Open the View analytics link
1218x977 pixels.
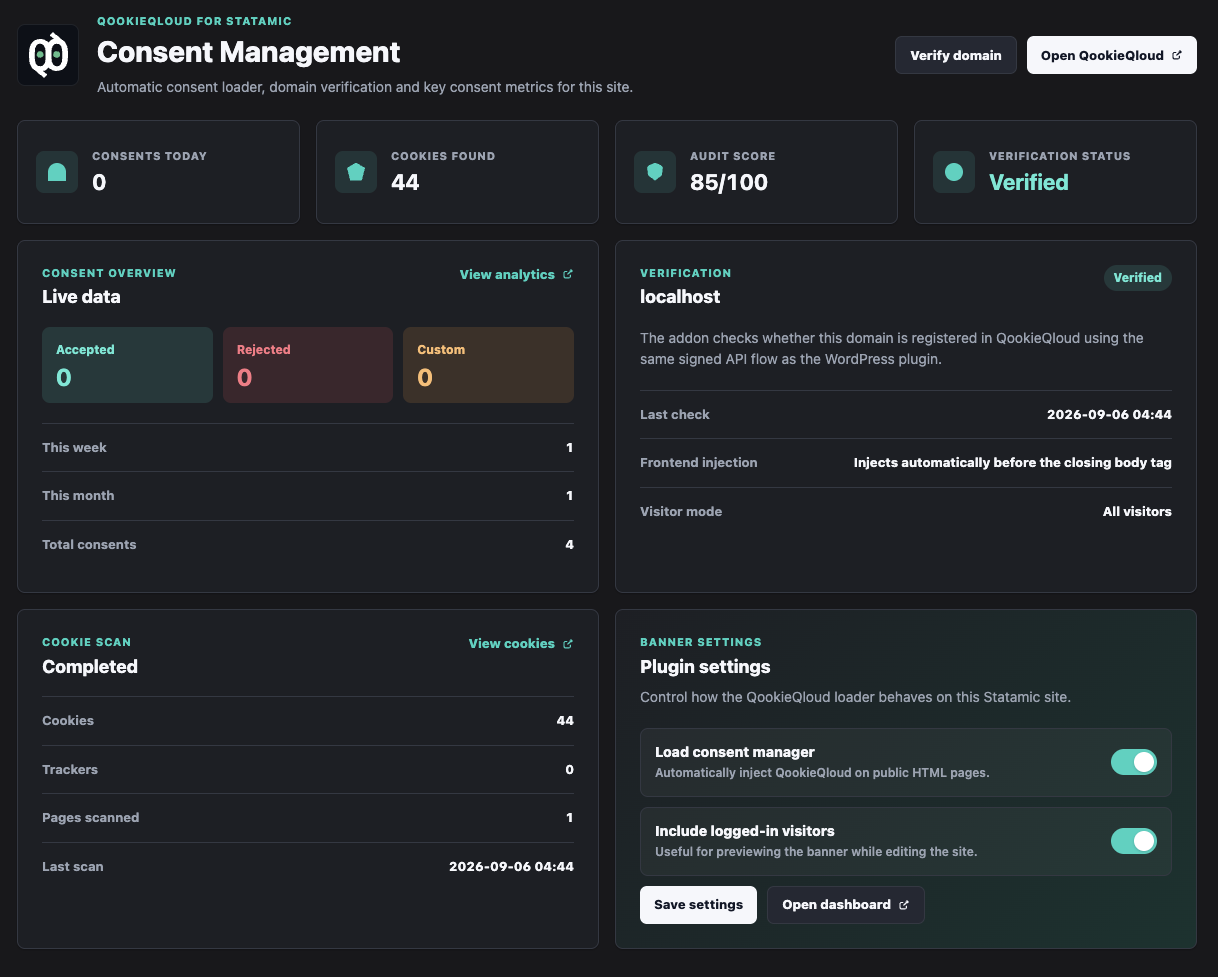(x=516, y=274)
